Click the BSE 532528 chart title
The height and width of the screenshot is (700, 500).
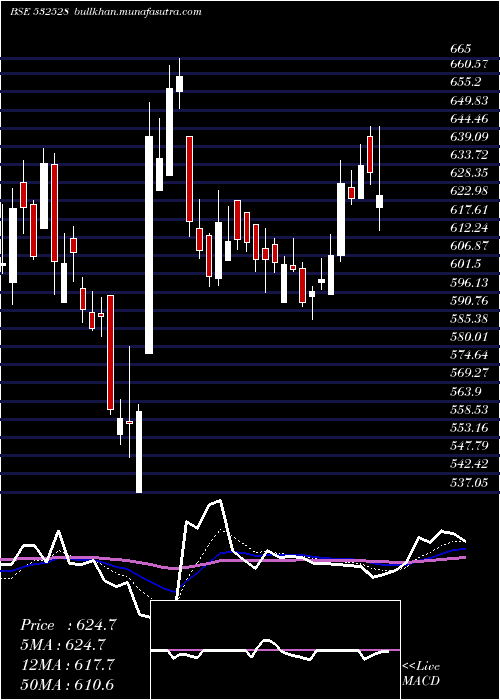tap(39, 12)
